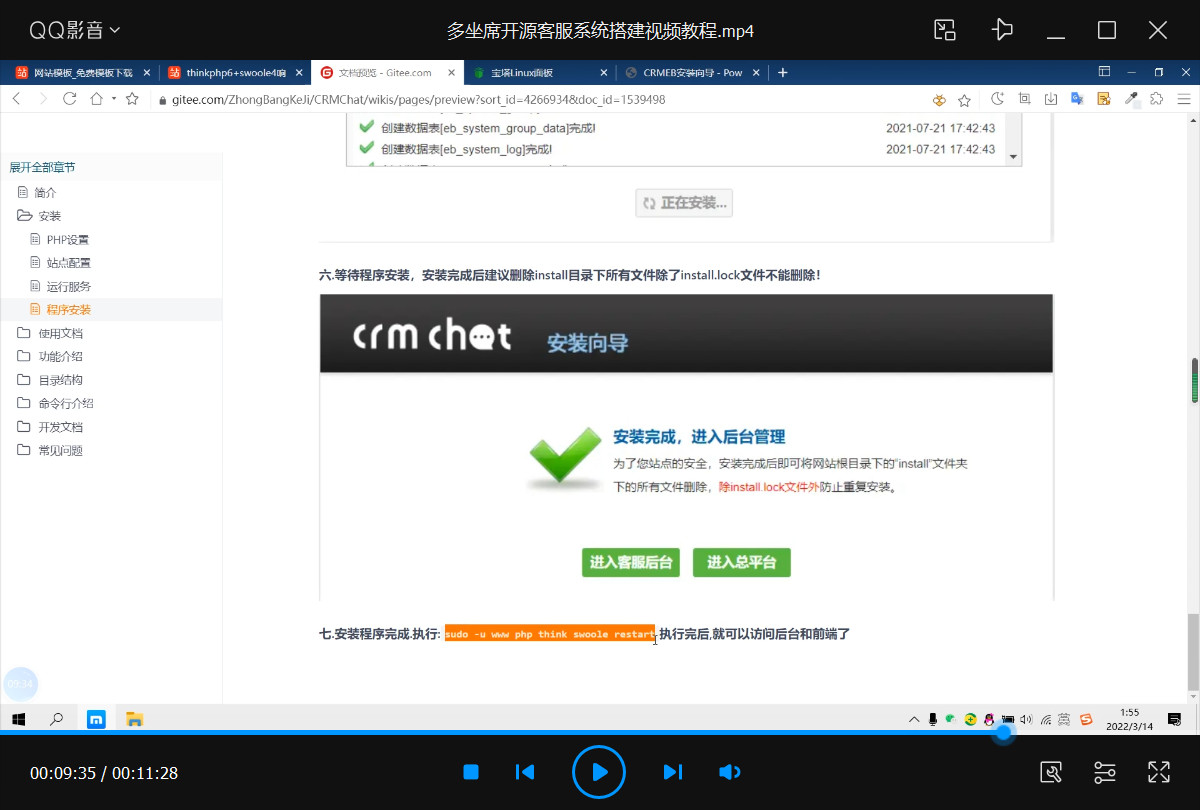Click the bee extension icon in address bar
Image resolution: width=1200 pixels, height=810 pixels.
pos(940,100)
